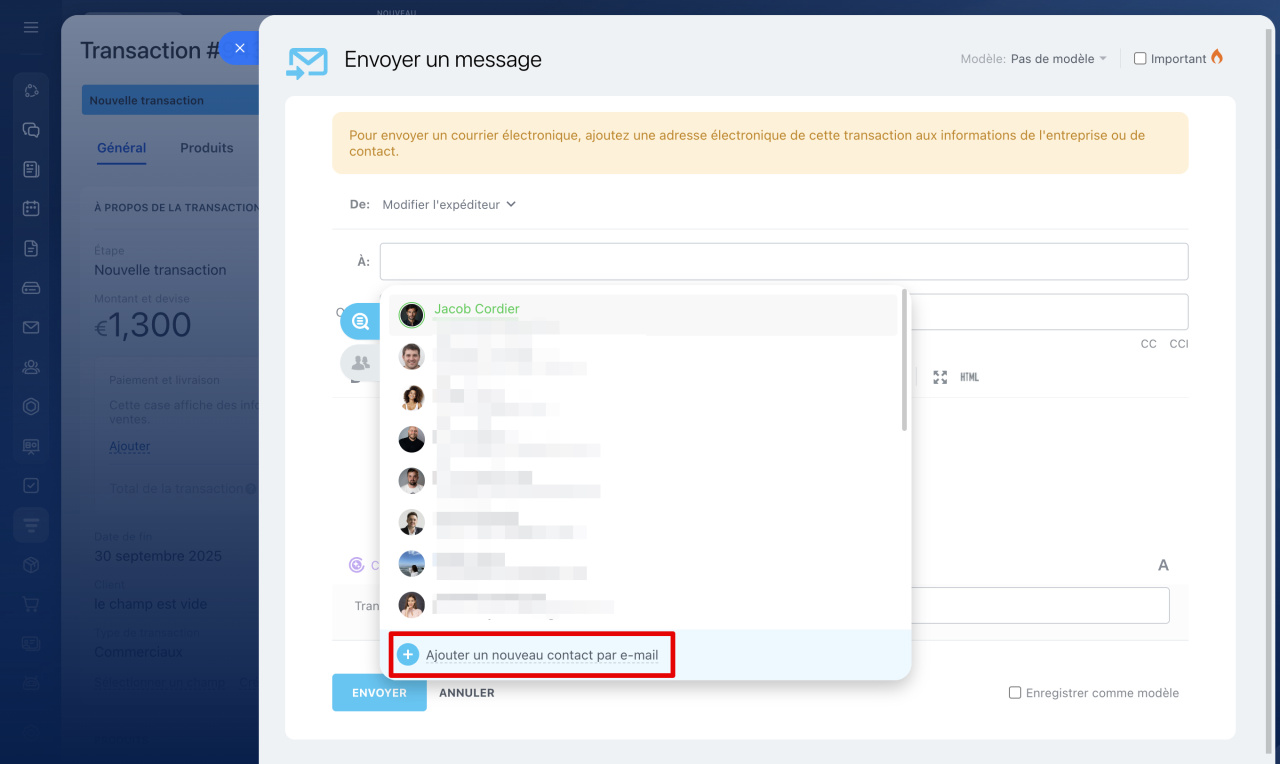The image size is (1280, 764).
Task: Open the chat messenger icon in the sidebar
Action: tap(31, 130)
